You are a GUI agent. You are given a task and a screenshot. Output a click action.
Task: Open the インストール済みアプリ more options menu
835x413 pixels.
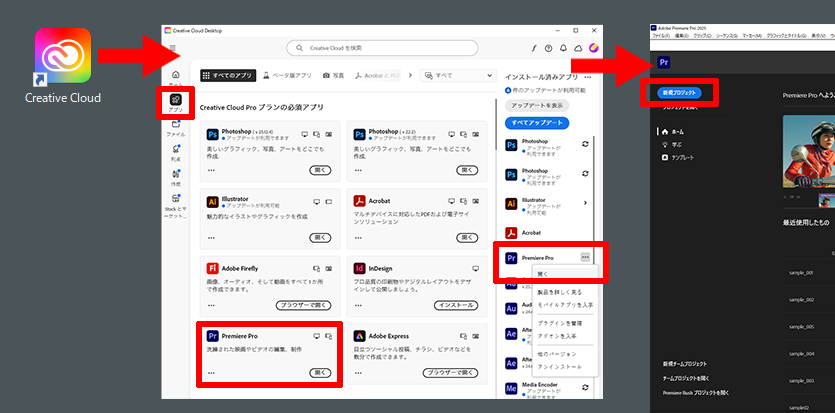coord(588,77)
